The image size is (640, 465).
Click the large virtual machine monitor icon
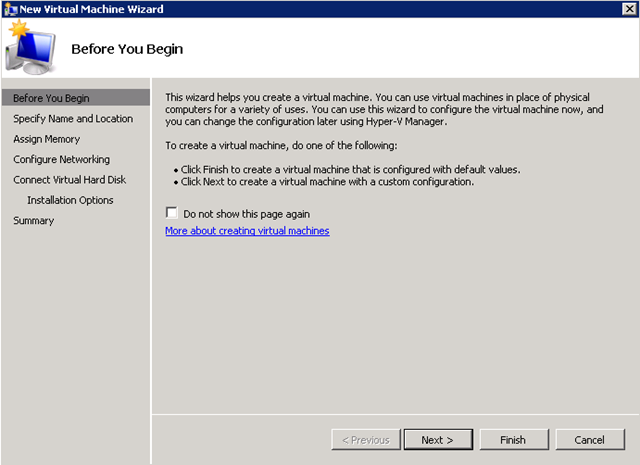point(31,47)
